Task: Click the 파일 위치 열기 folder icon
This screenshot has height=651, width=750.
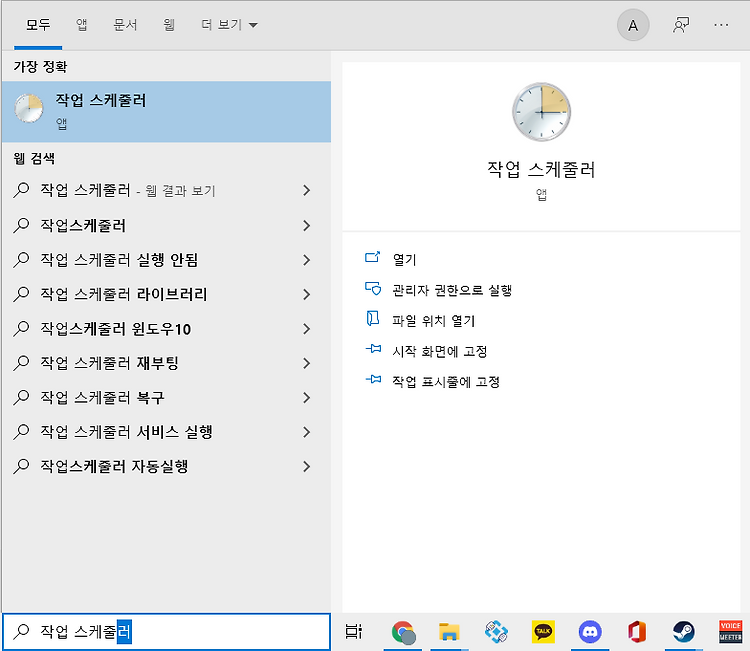Action: coord(373,319)
